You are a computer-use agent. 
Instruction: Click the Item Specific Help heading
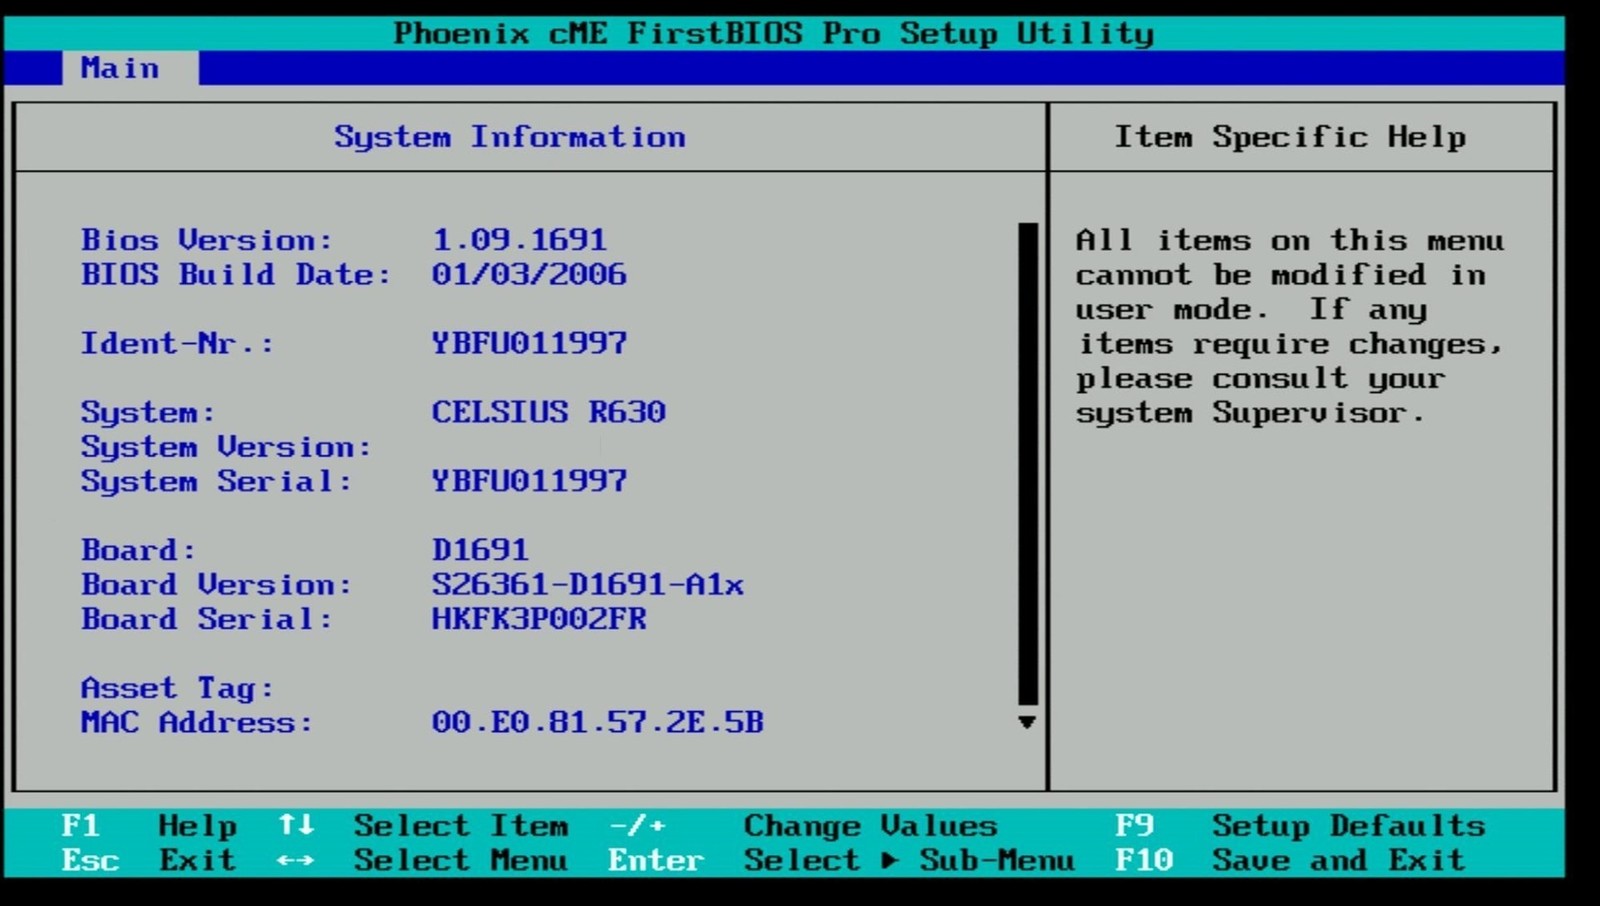tap(1291, 137)
